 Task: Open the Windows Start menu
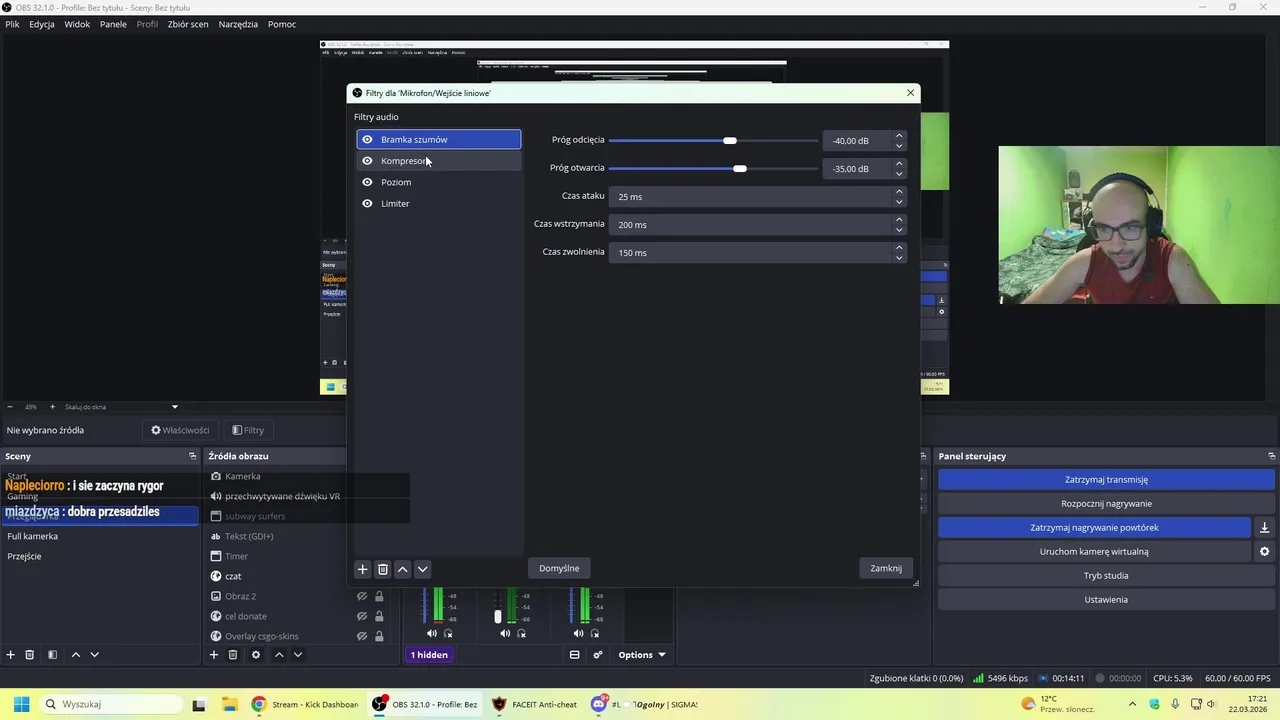pos(21,704)
